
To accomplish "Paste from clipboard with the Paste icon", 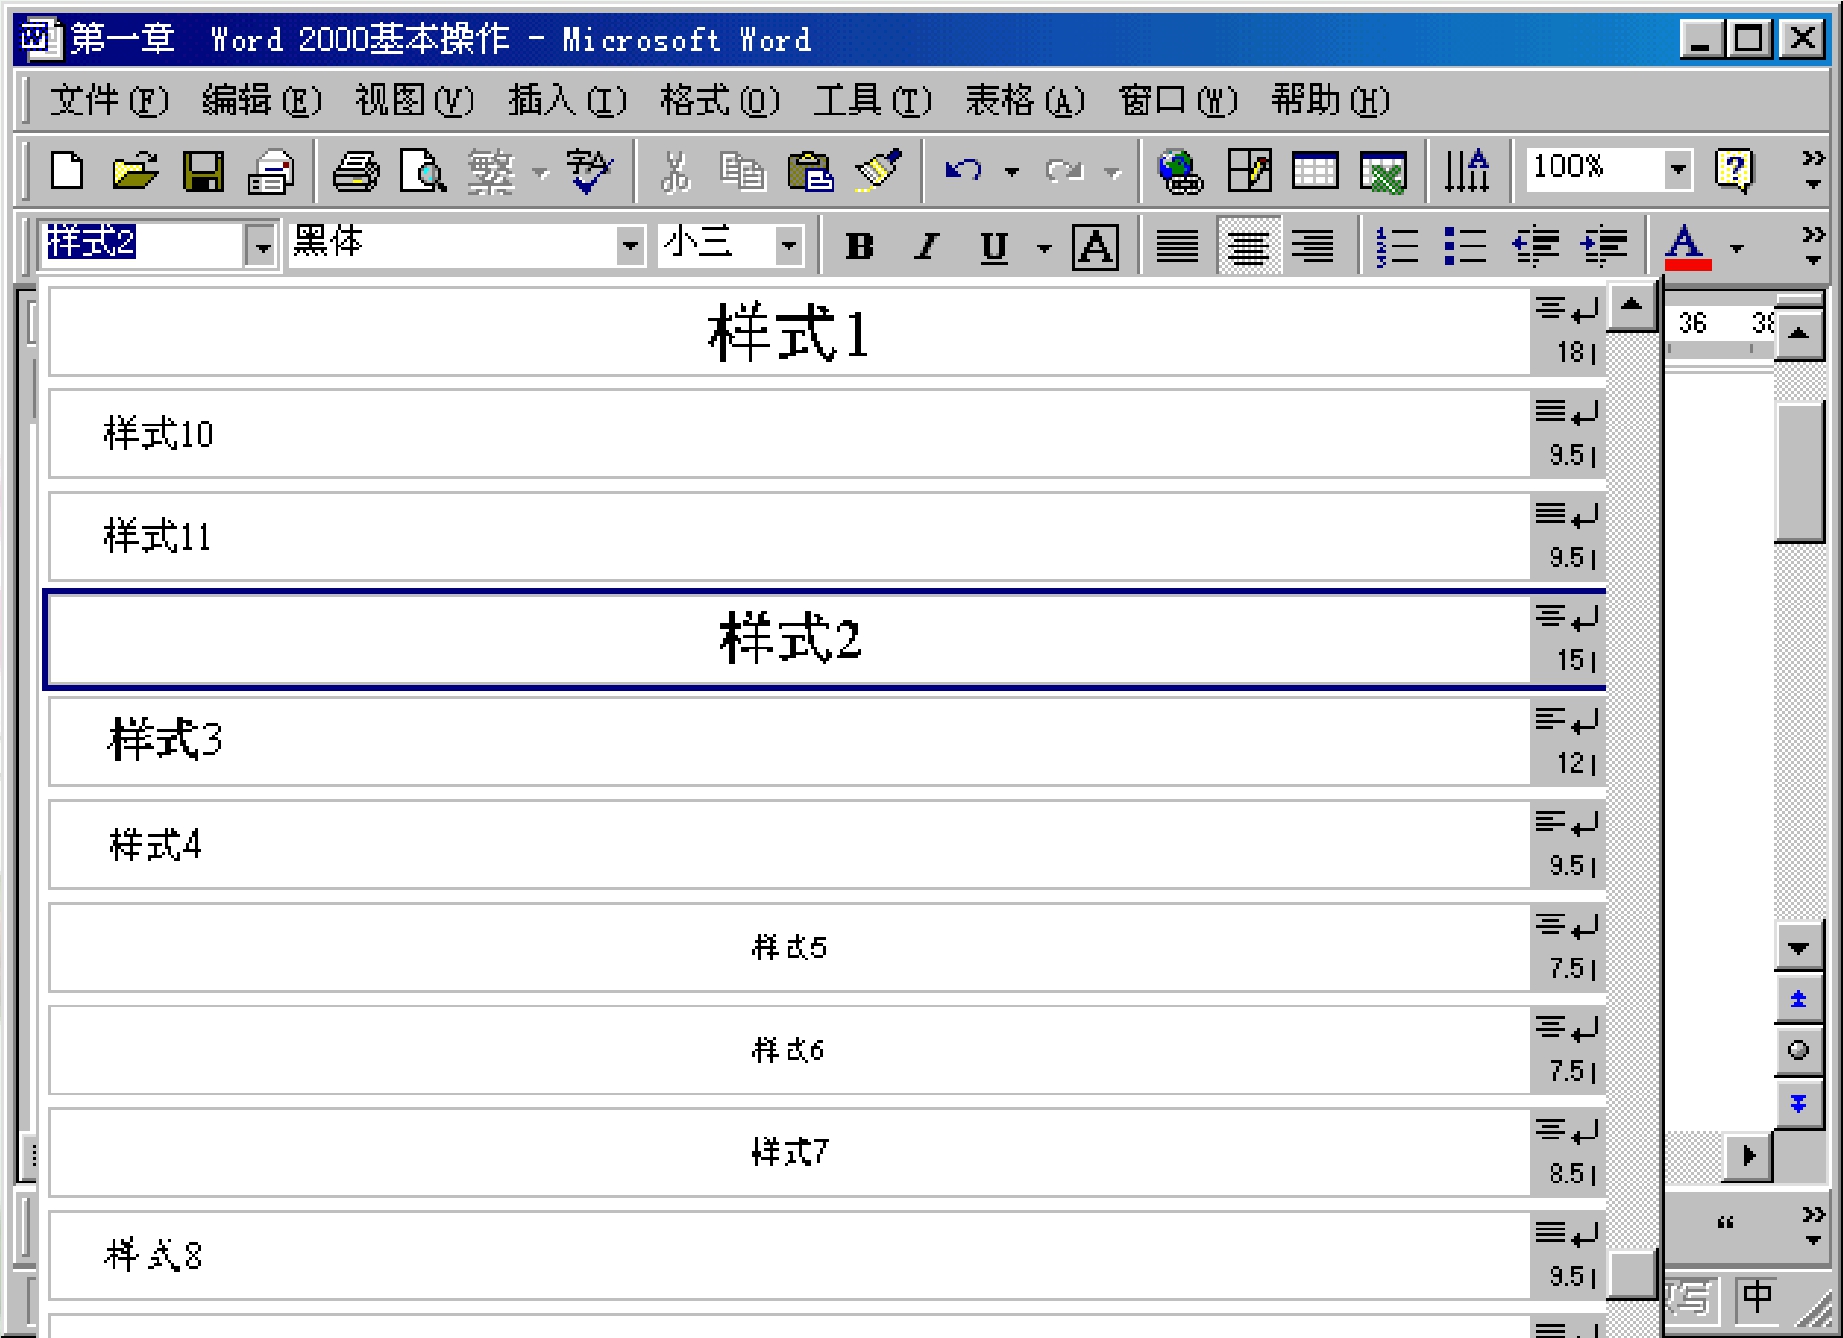I will pos(811,171).
